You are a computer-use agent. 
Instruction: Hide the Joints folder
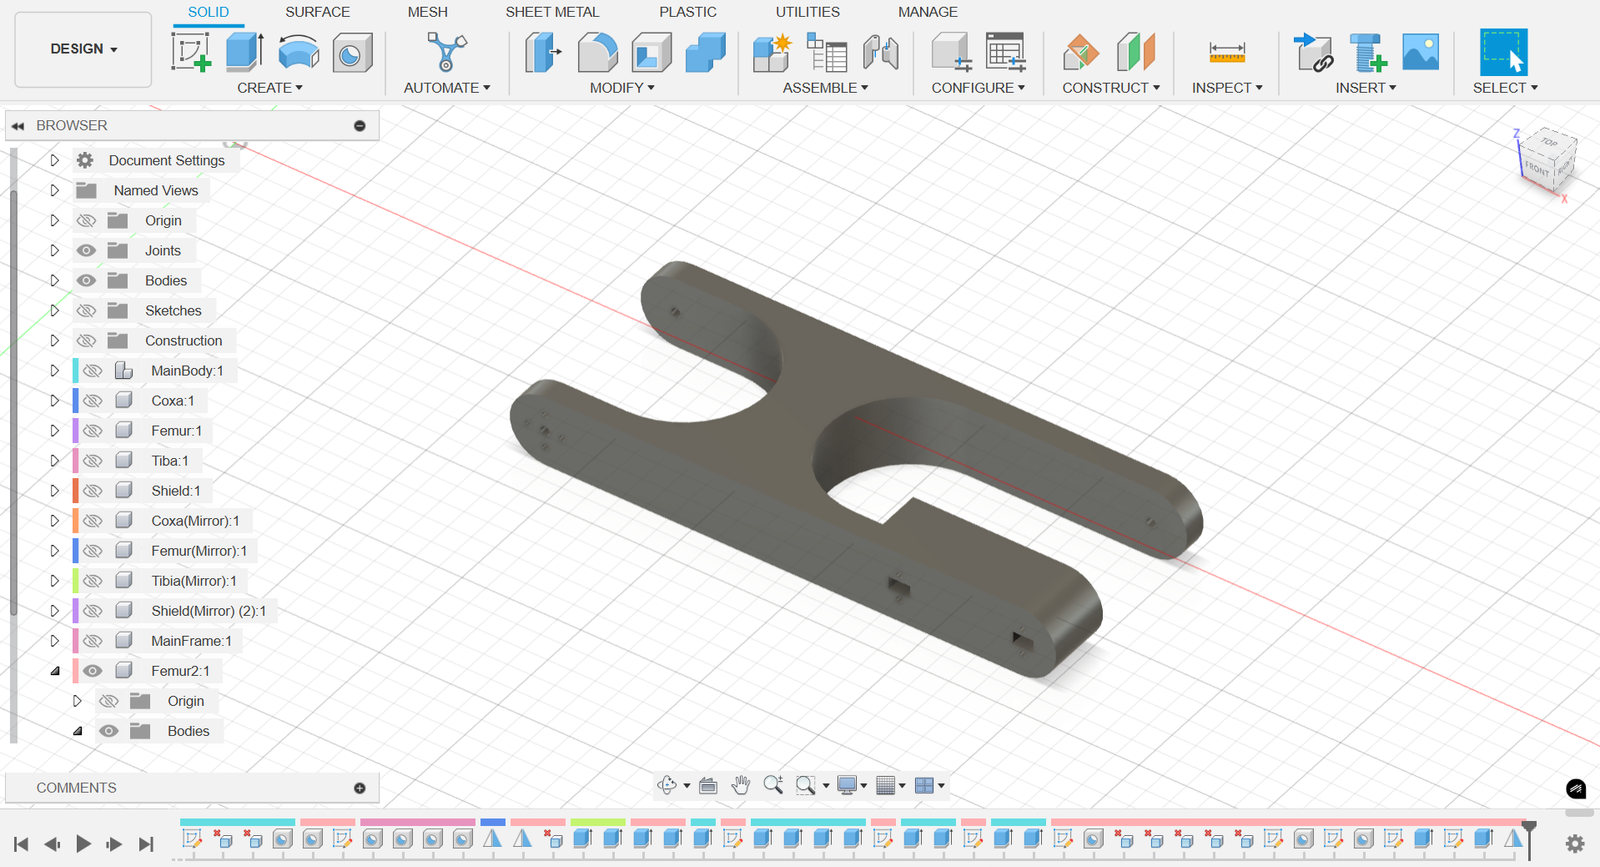(x=87, y=250)
